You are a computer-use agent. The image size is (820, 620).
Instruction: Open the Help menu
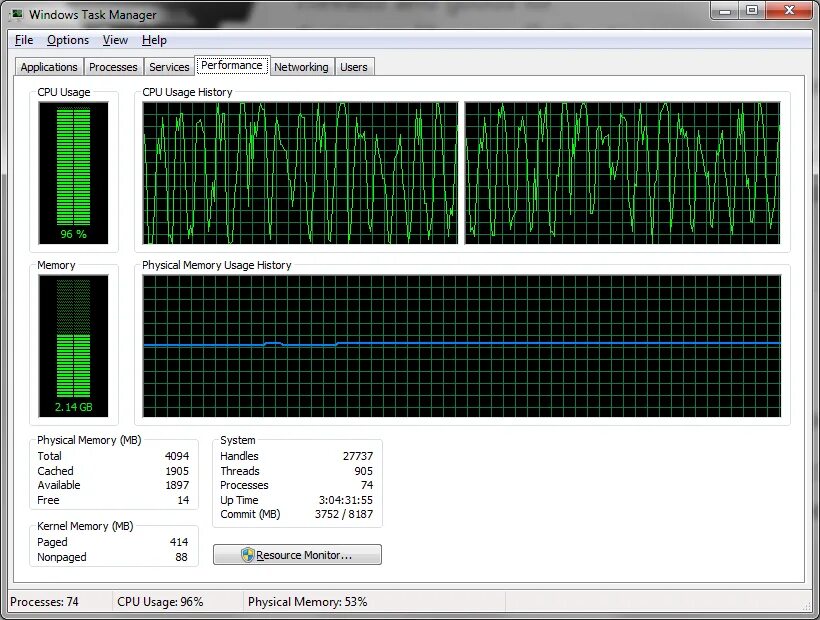click(x=154, y=40)
